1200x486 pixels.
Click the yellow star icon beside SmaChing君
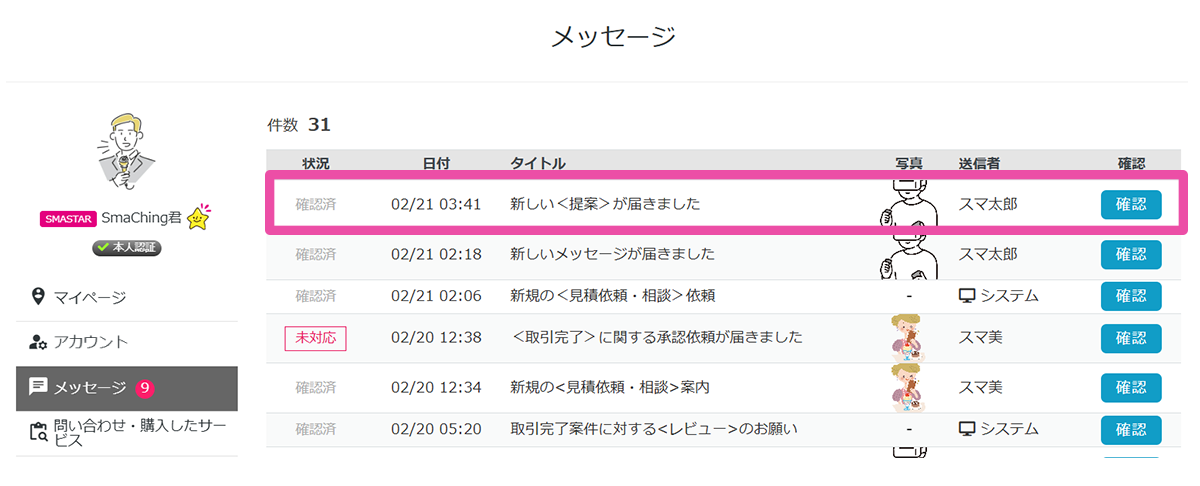199,218
